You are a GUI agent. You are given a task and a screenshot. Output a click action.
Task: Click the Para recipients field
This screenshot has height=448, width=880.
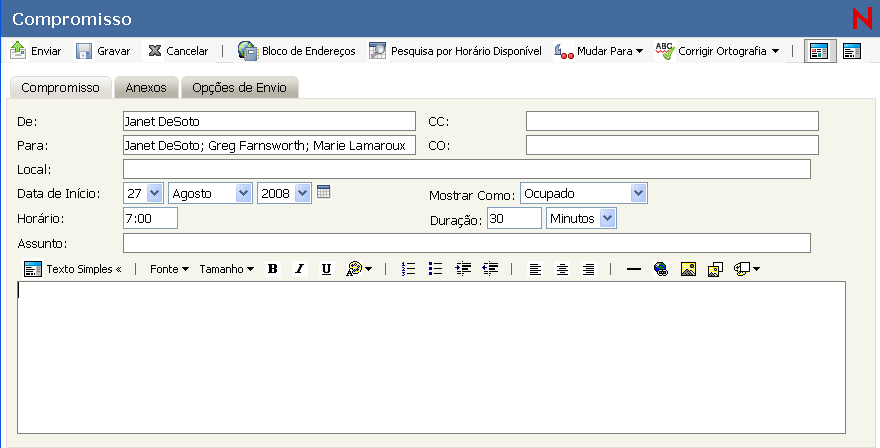click(x=269, y=145)
